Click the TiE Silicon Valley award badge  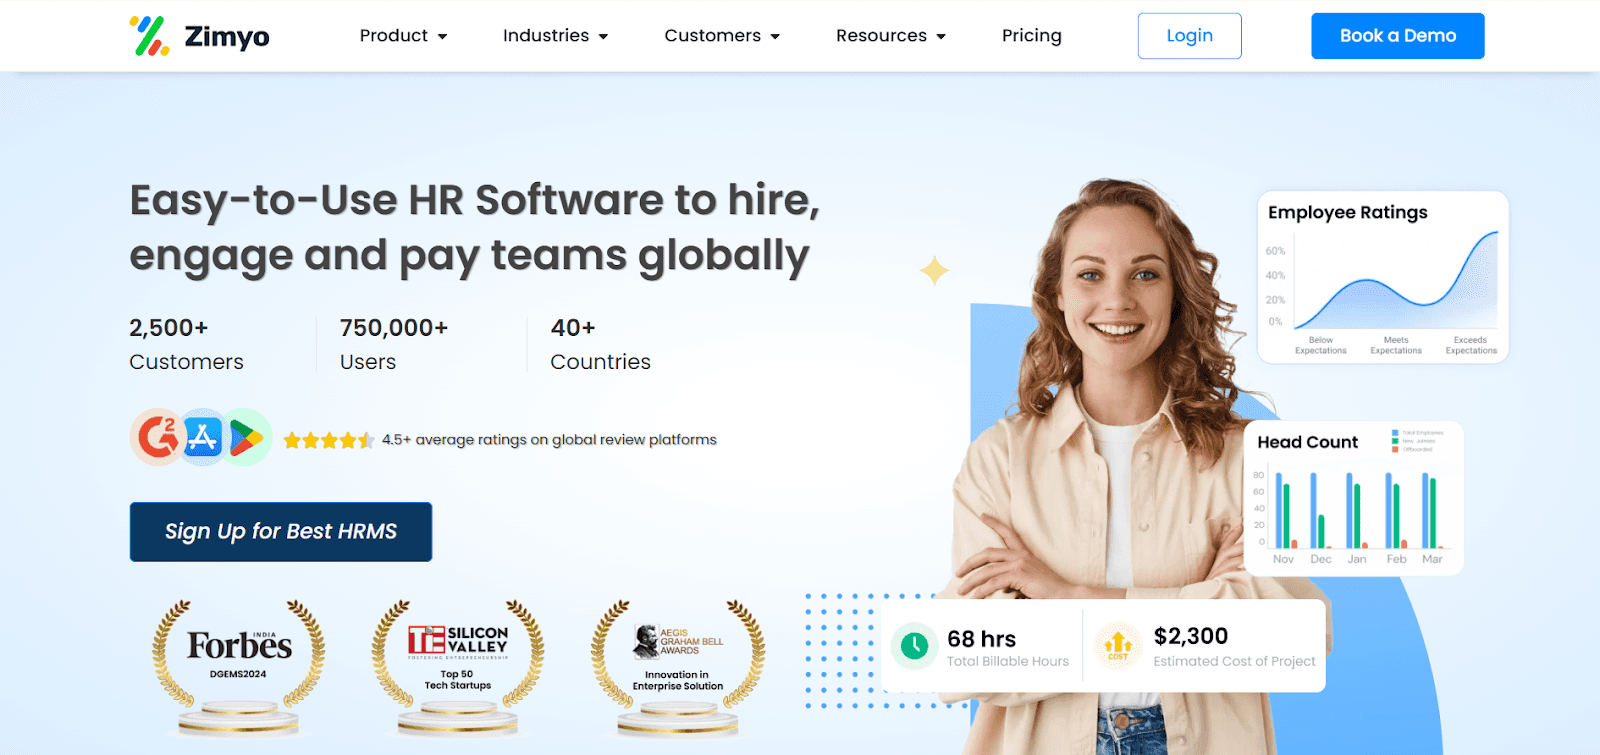(458, 667)
